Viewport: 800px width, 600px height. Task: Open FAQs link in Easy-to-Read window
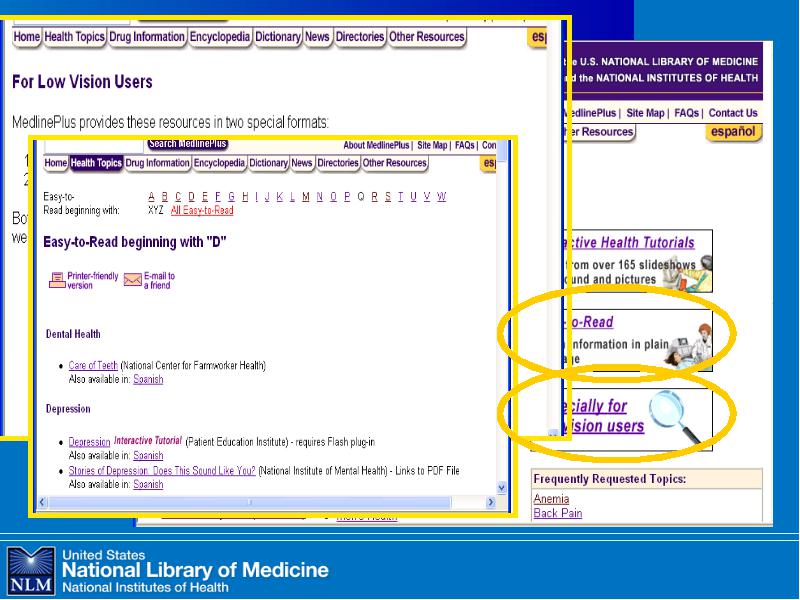(464, 145)
